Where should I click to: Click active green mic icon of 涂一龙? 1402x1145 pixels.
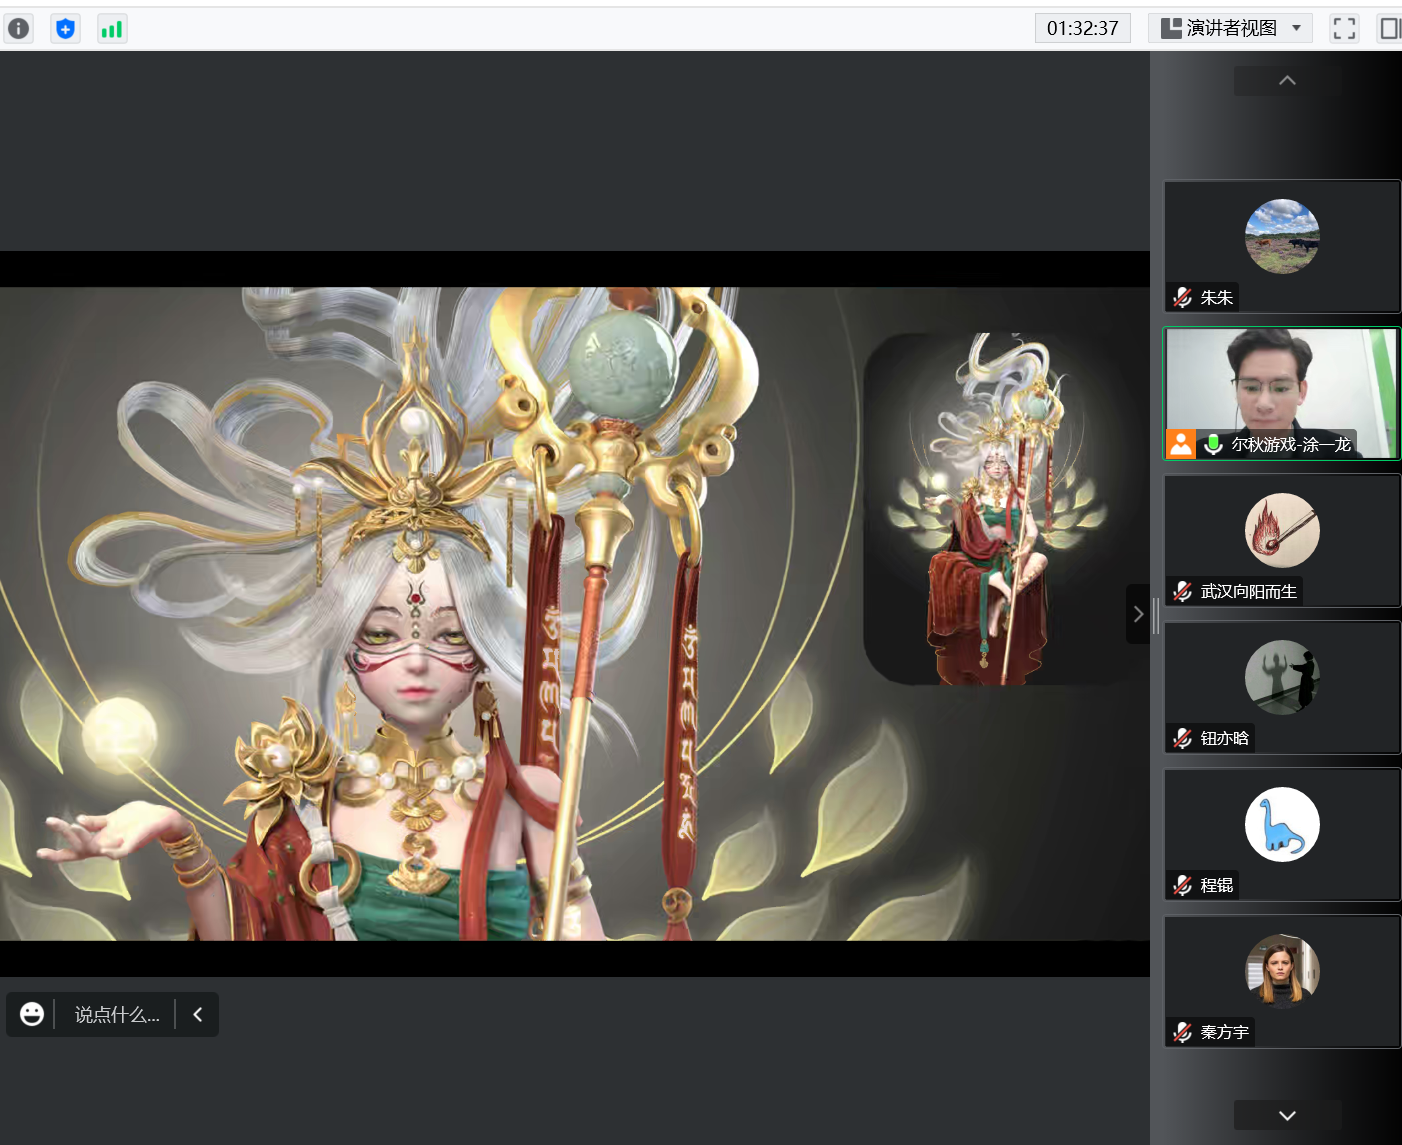1213,444
